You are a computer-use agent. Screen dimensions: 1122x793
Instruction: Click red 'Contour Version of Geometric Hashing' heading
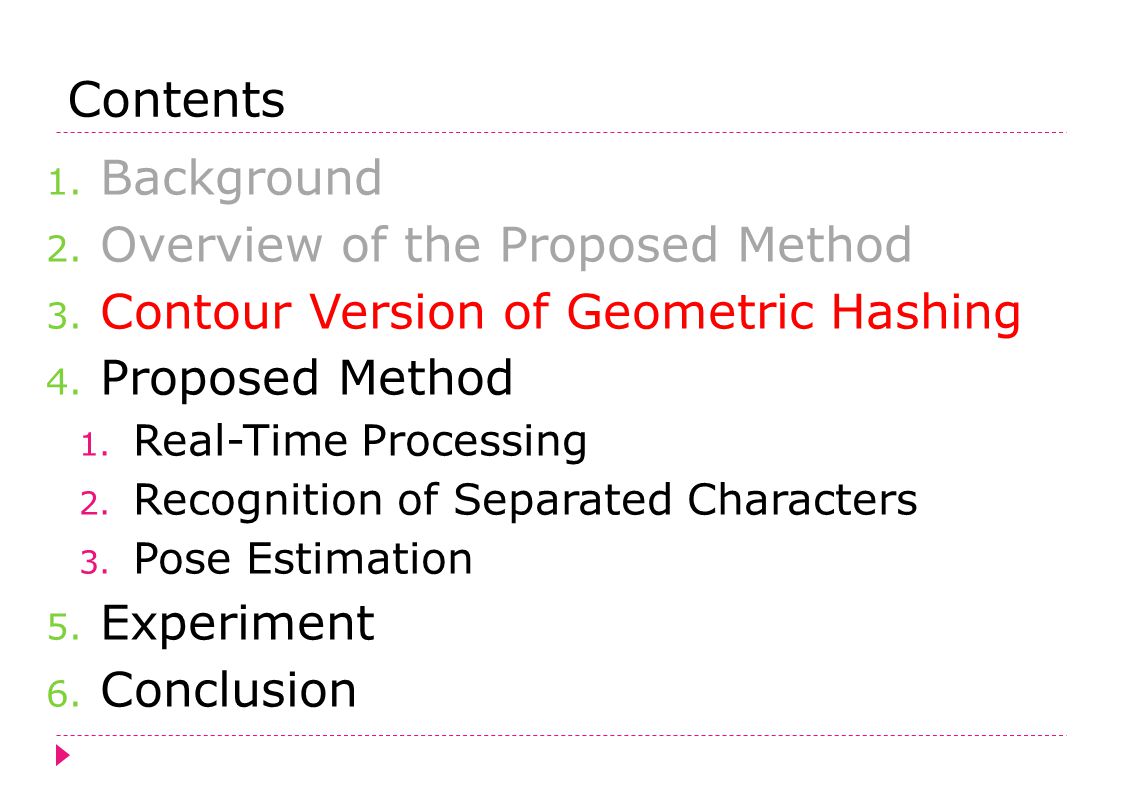(560, 313)
